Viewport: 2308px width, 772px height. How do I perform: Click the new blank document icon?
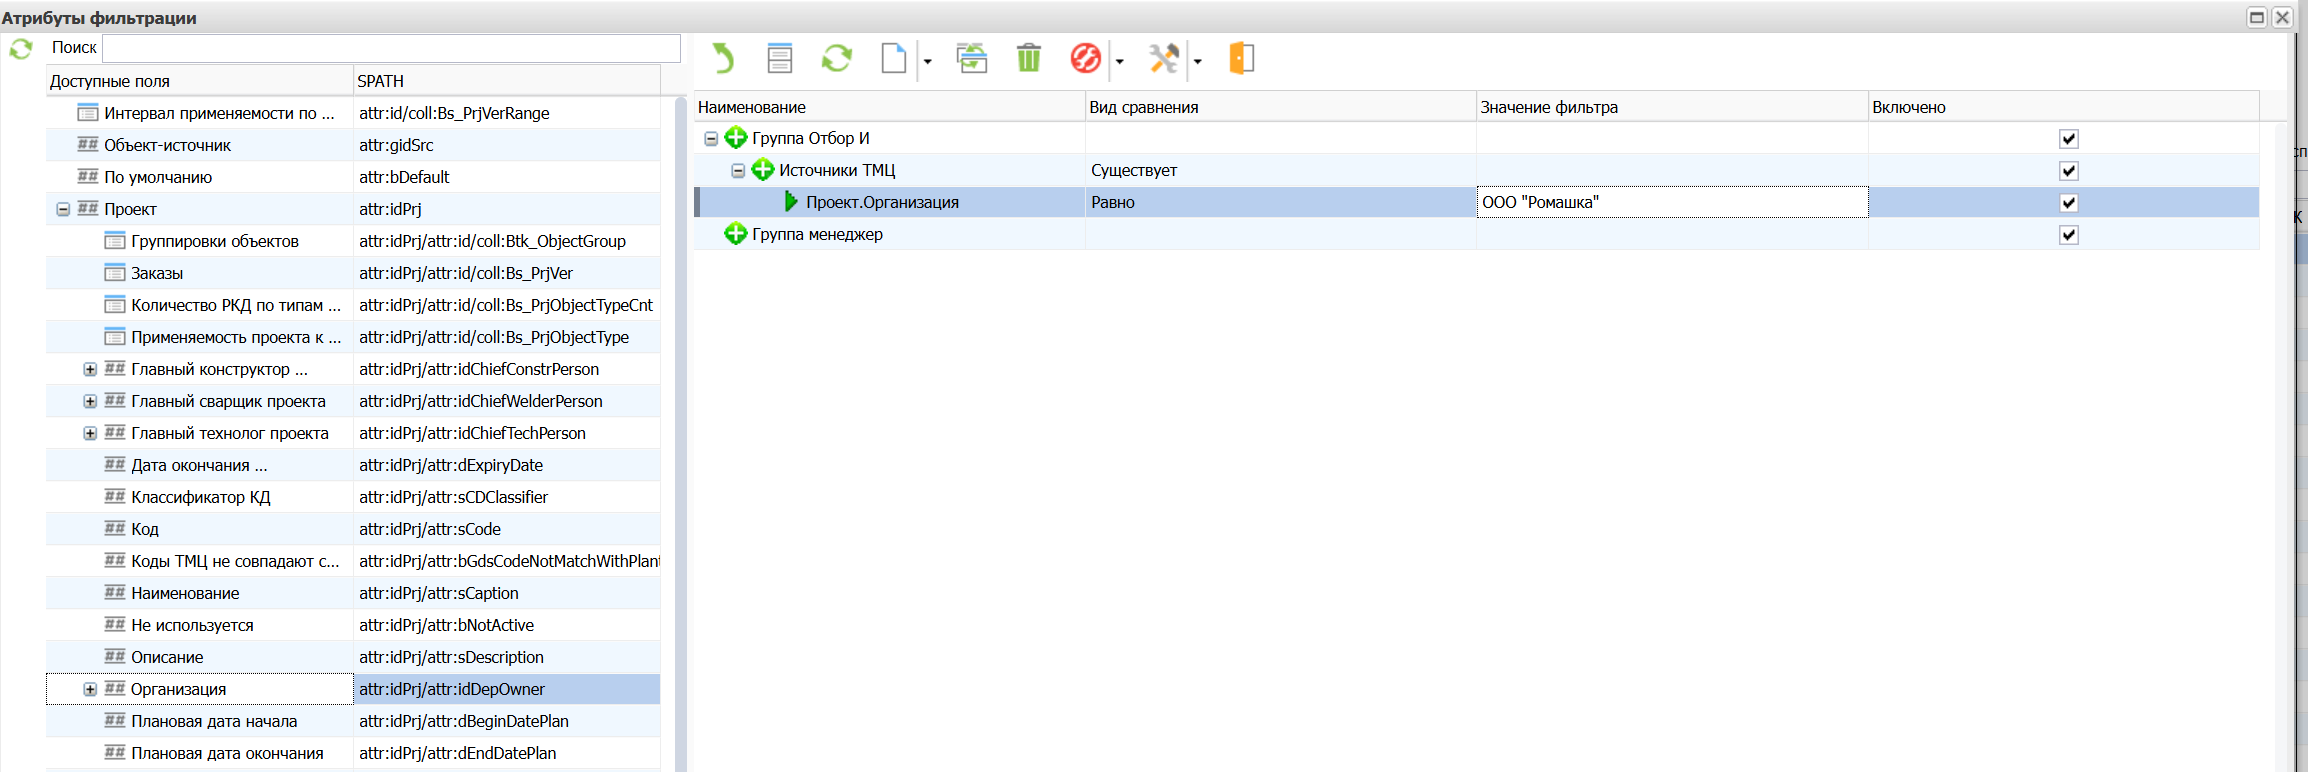click(x=893, y=59)
